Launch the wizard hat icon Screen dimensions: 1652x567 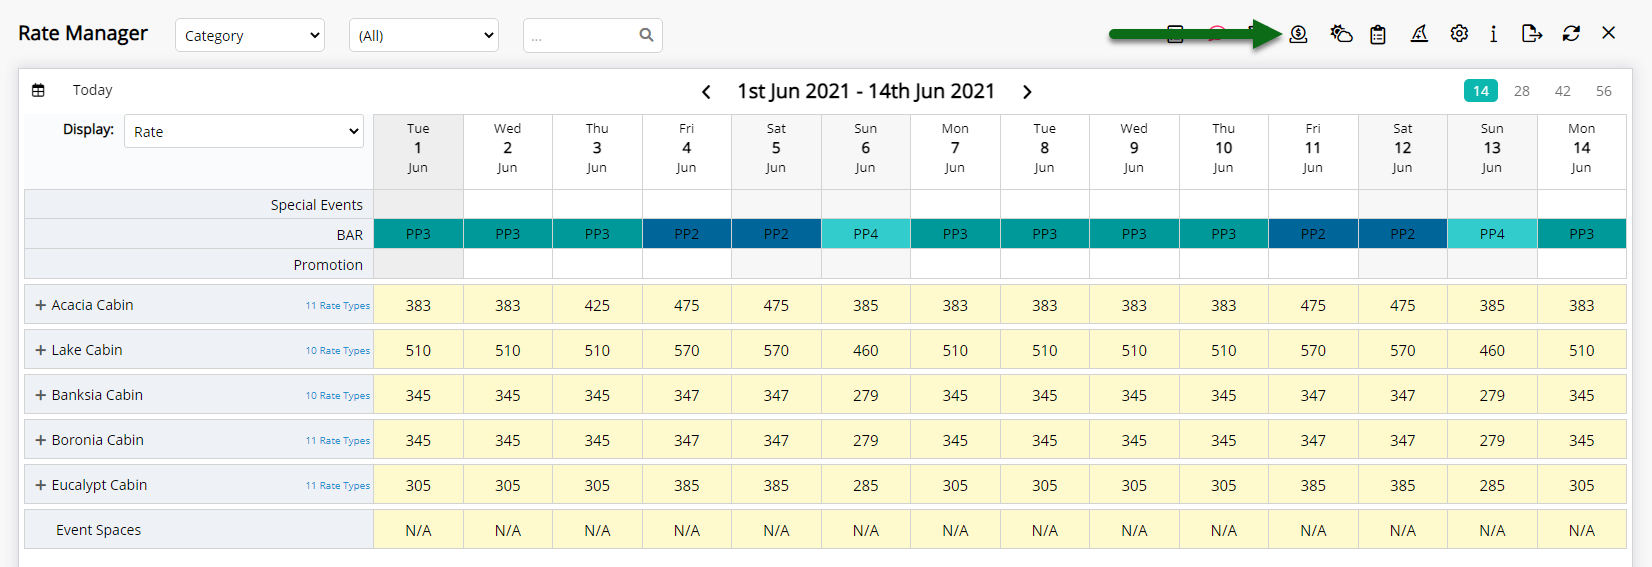tap(1419, 34)
